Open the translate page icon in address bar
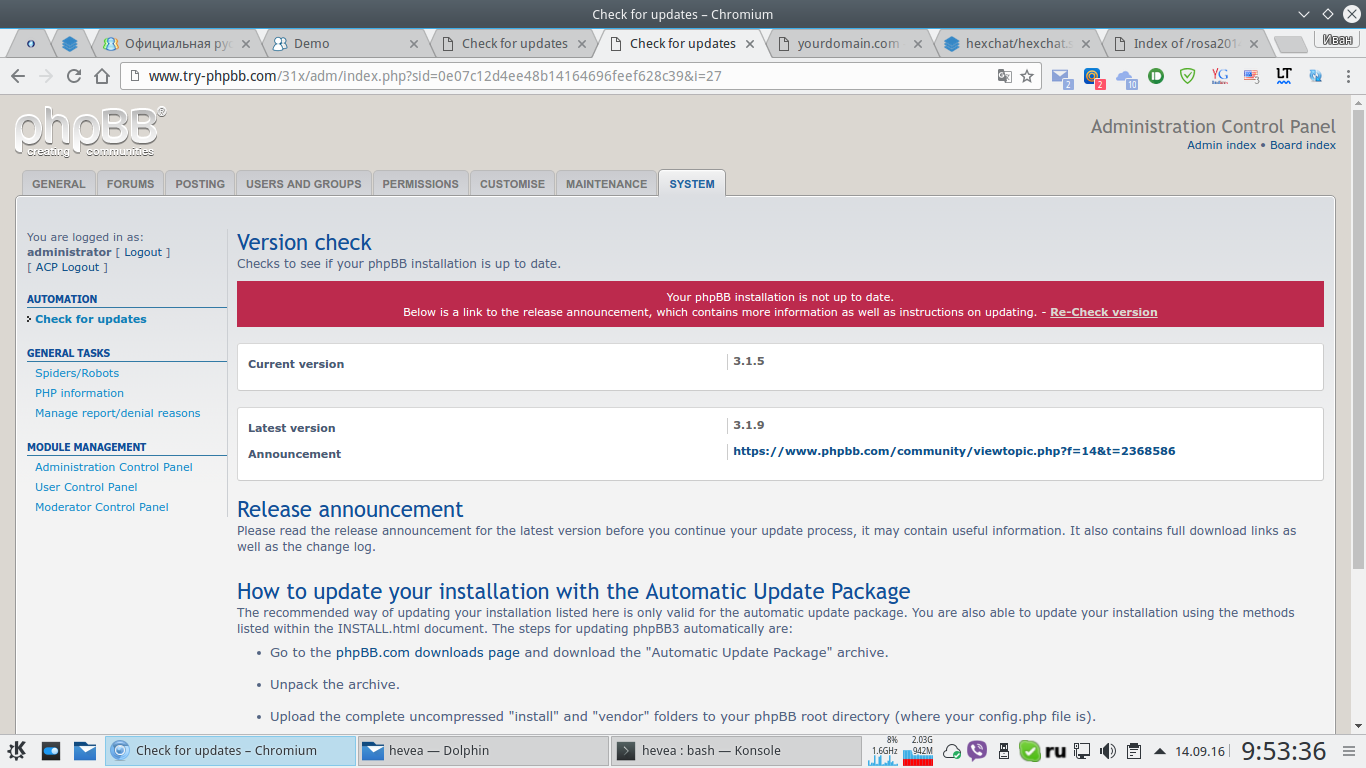 point(1005,76)
